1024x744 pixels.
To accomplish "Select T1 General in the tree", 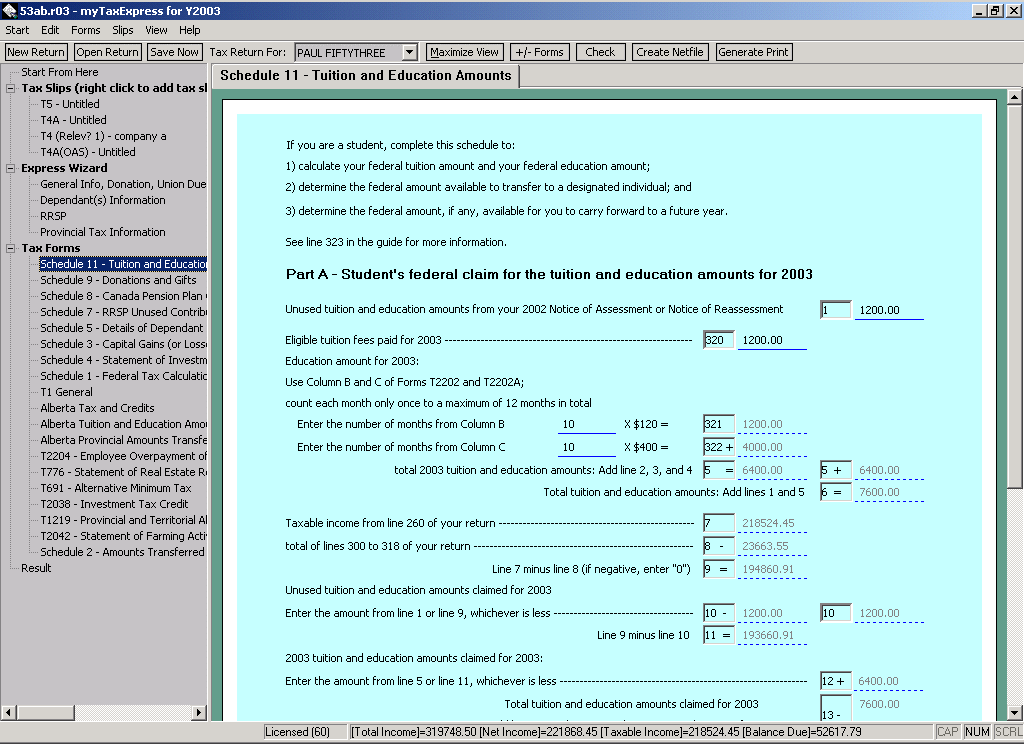I will (66, 392).
